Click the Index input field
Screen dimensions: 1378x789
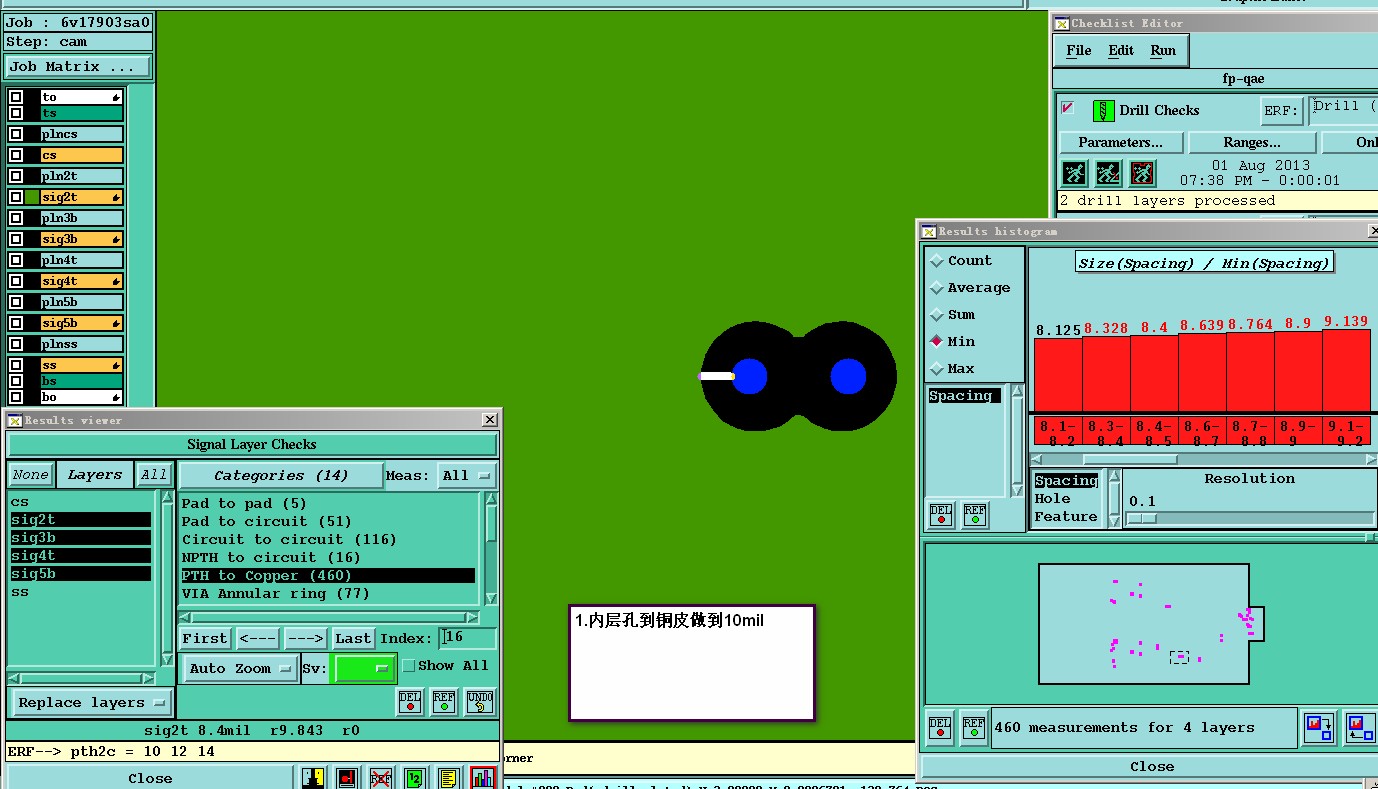click(468, 638)
